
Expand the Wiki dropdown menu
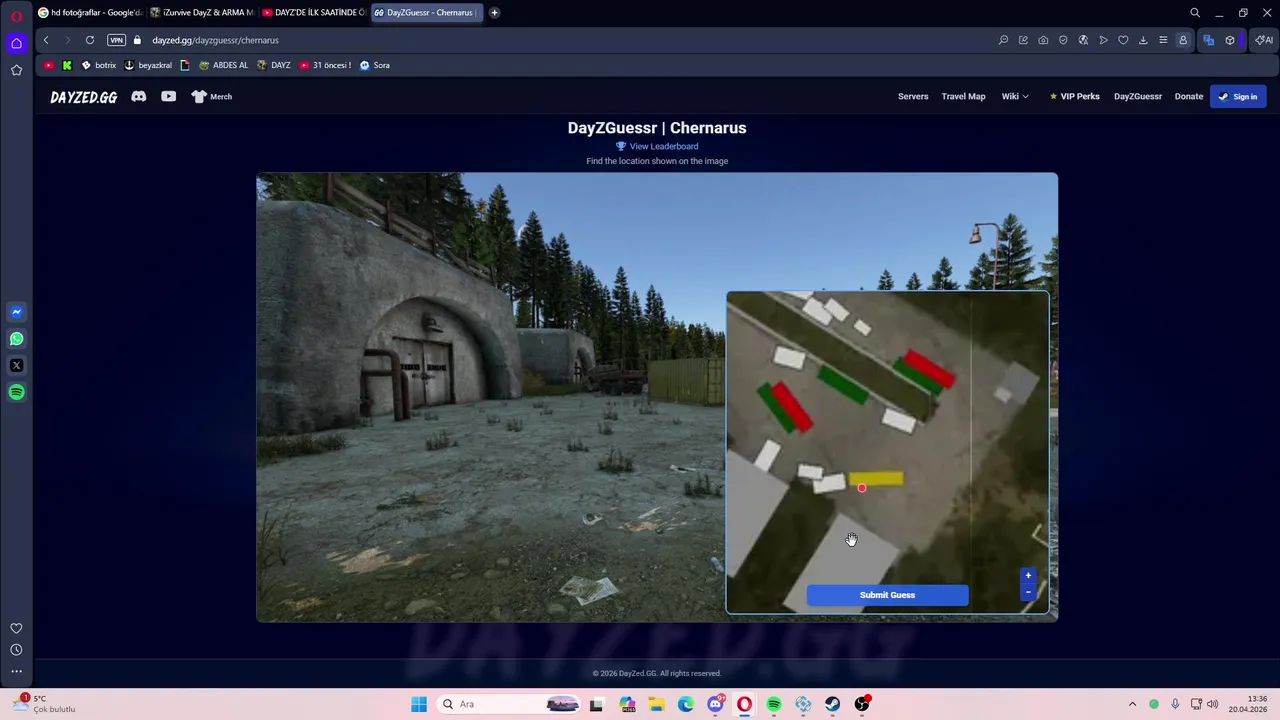[x=1015, y=96]
